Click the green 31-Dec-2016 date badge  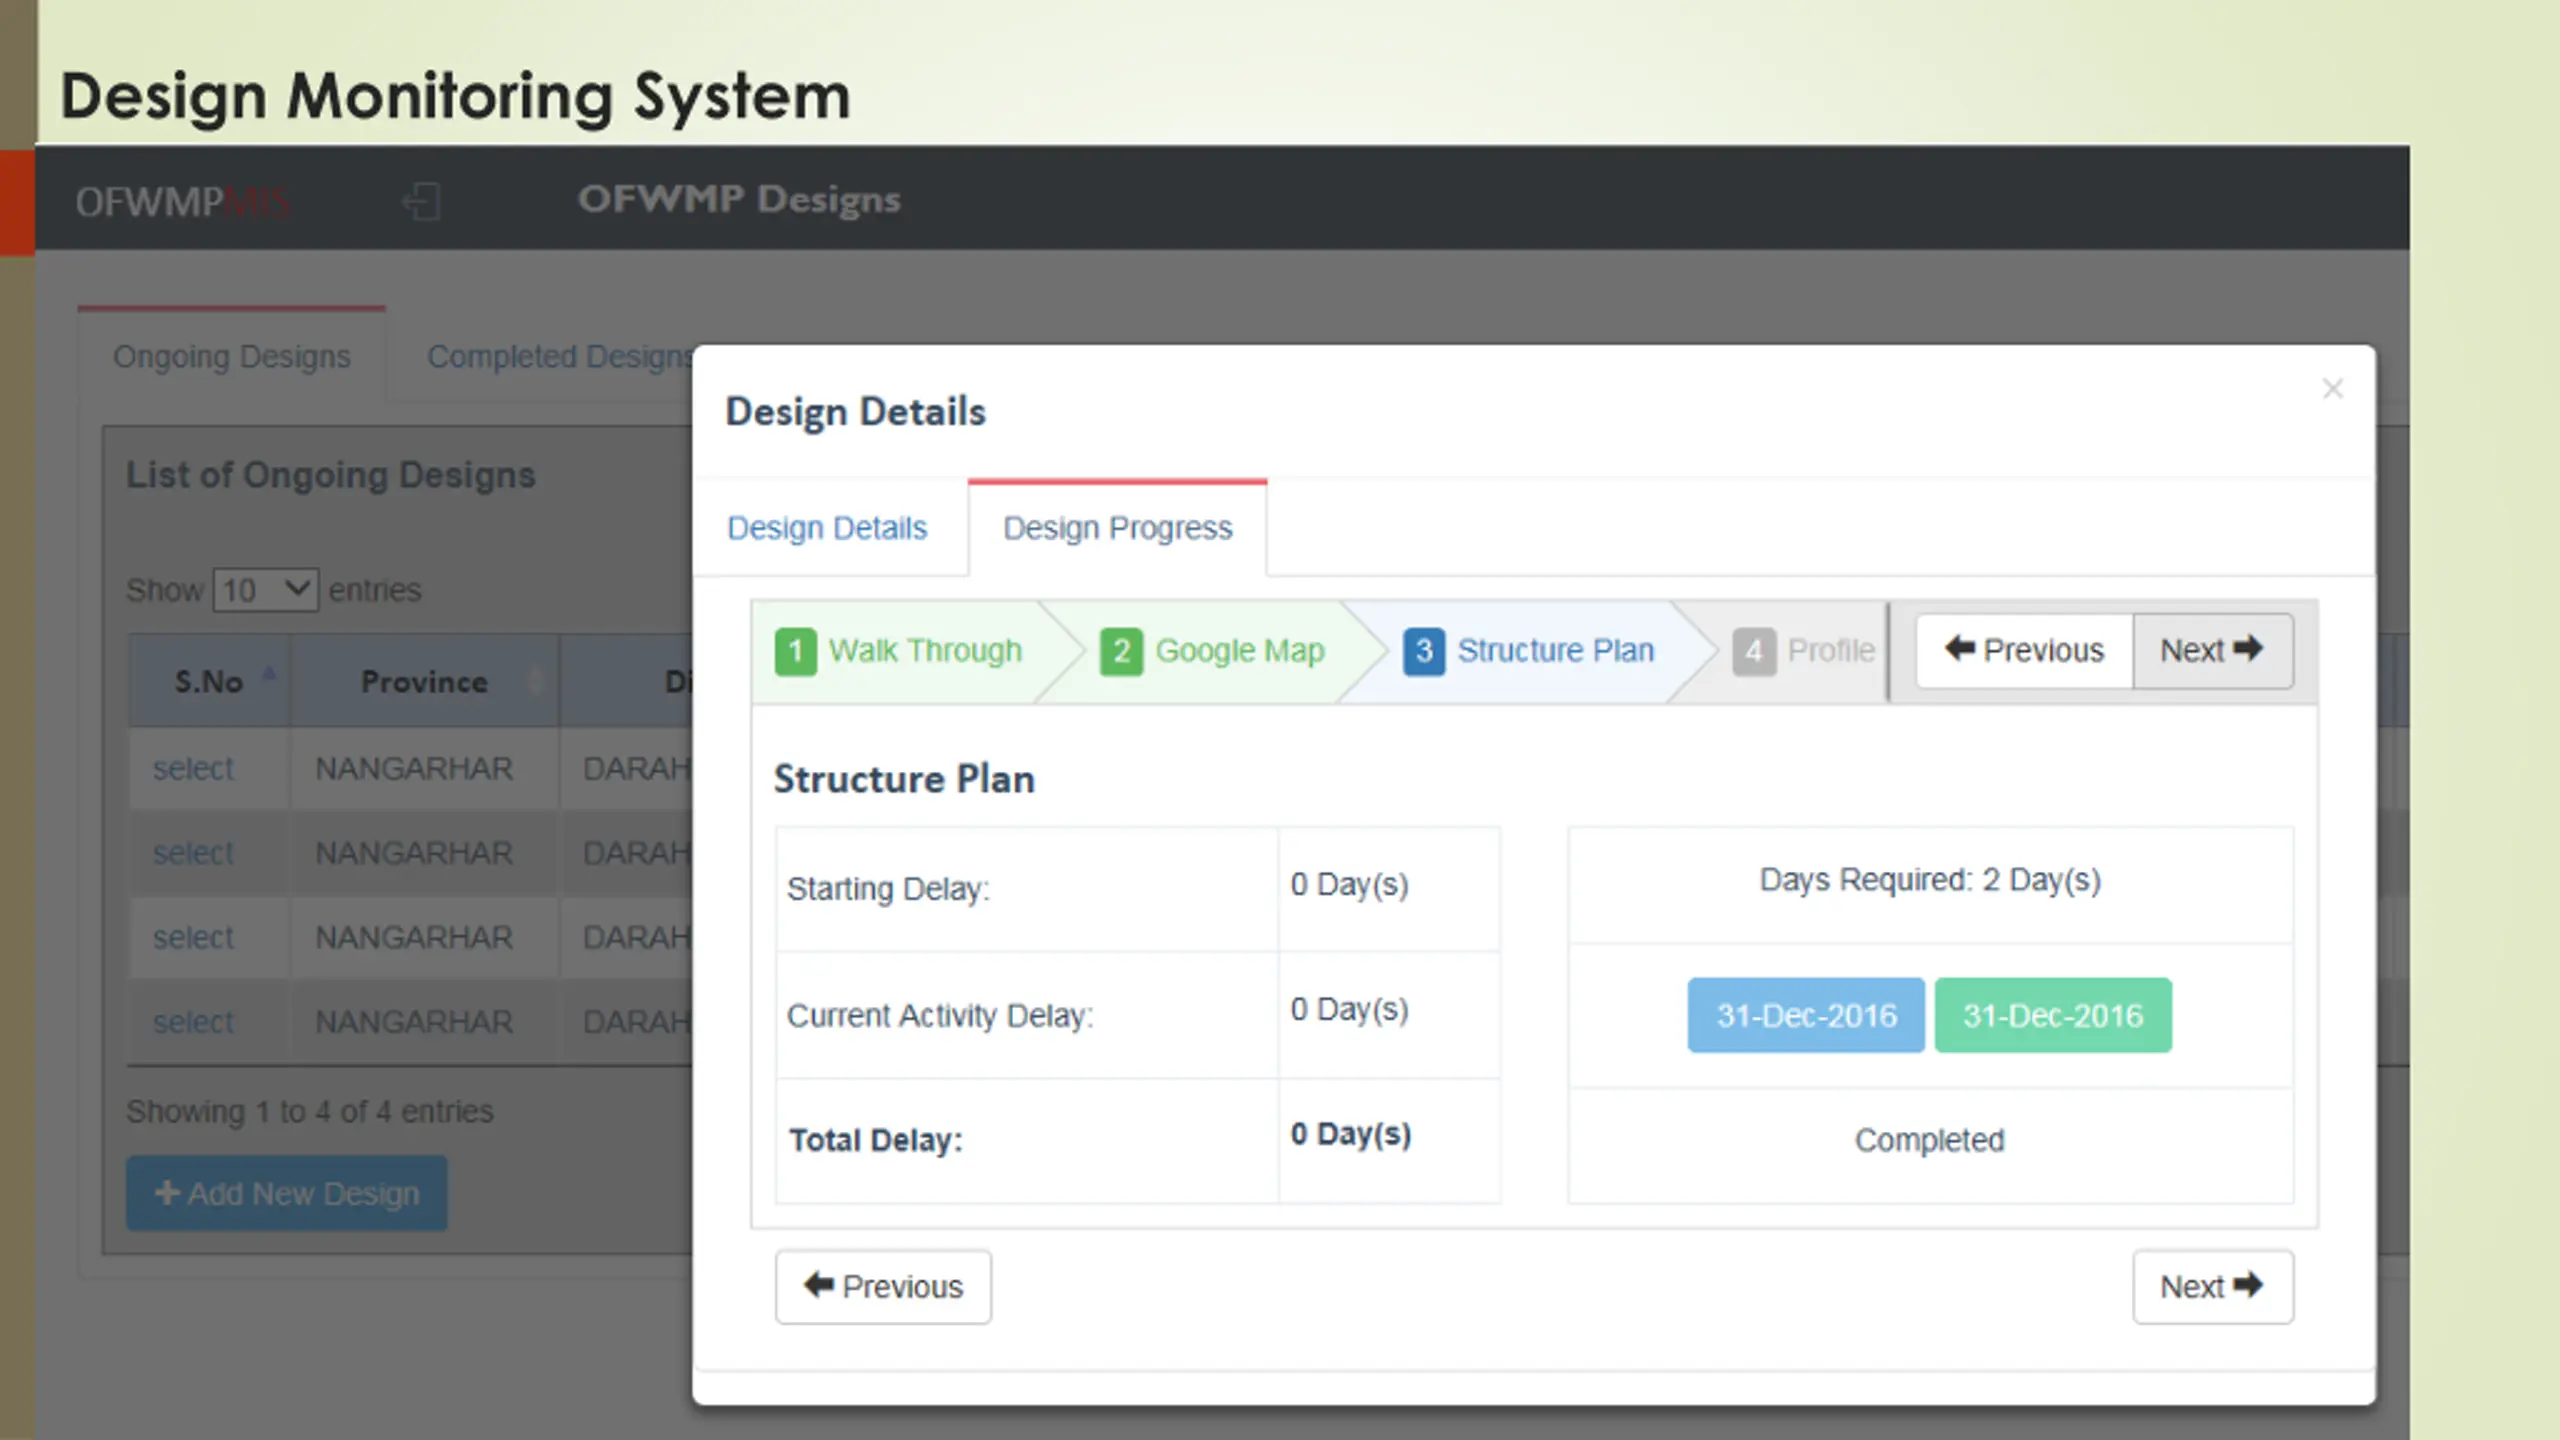click(x=2053, y=1015)
